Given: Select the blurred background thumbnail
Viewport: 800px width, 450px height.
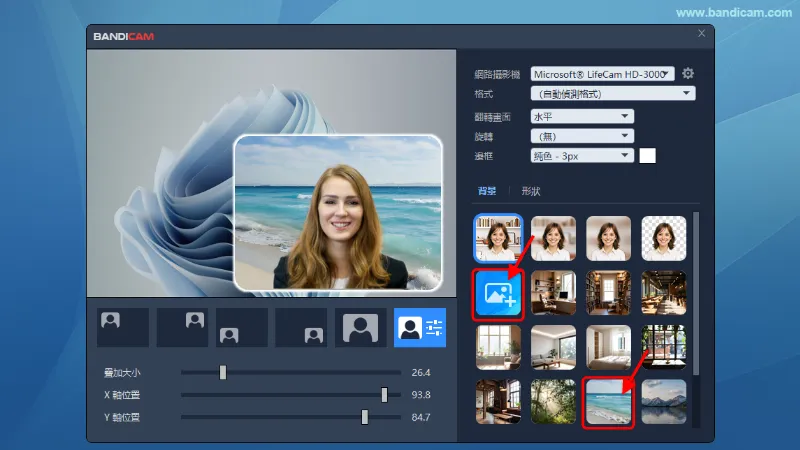Looking at the screenshot, I should click(x=554, y=238).
